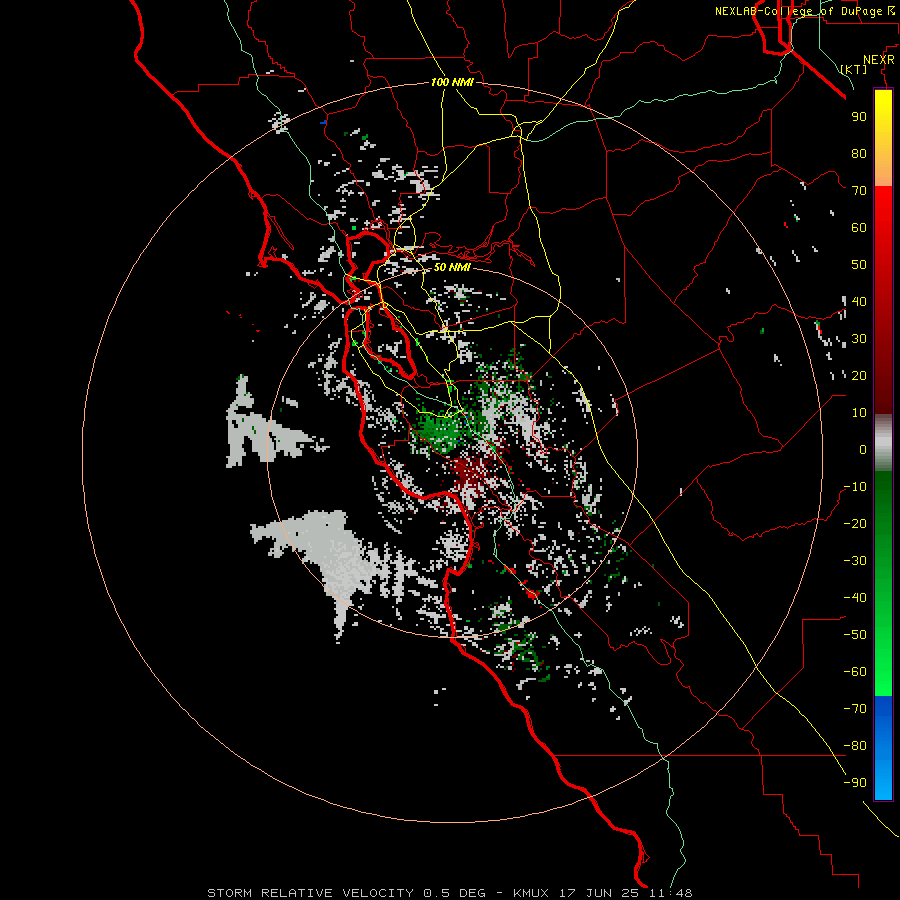Click the 0 value on velocity scale
Screen dimensions: 900x900
point(863,449)
